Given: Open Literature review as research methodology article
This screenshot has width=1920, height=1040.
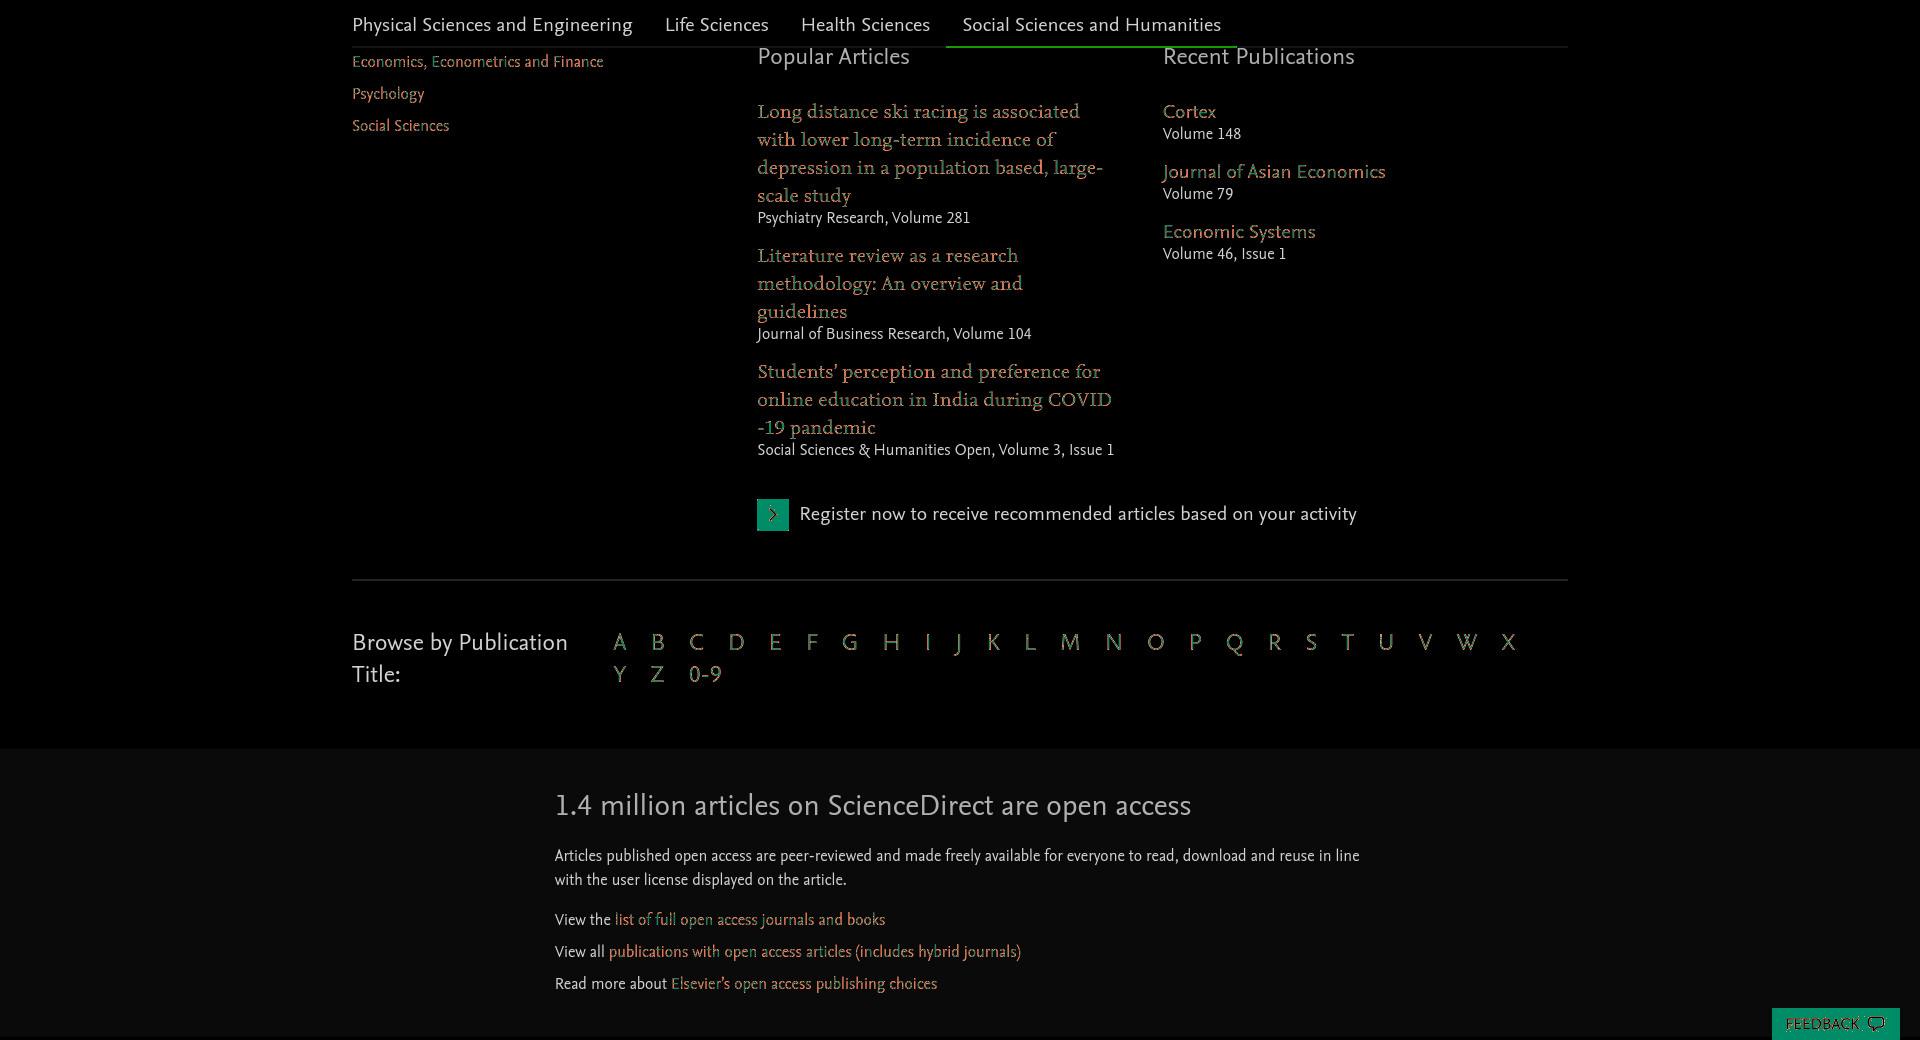Looking at the screenshot, I should [890, 284].
